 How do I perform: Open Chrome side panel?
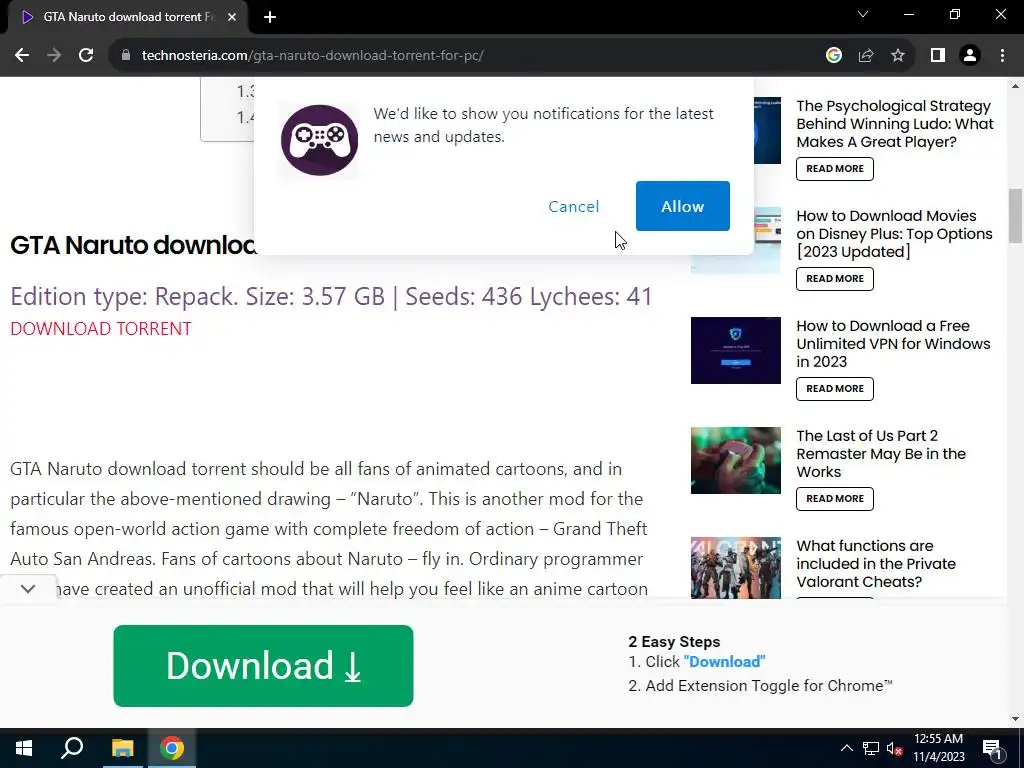click(x=938, y=56)
